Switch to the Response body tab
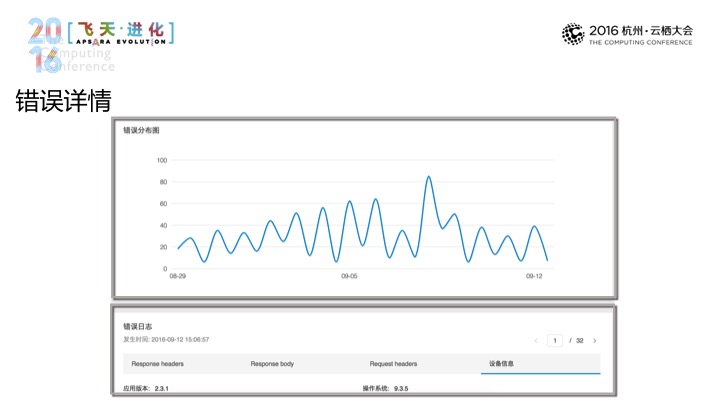Viewport: 720px width, 405px height. (272, 364)
